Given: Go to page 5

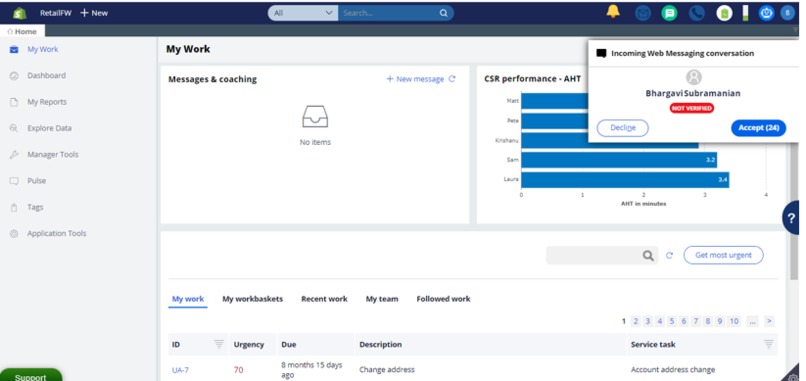Looking at the screenshot, I should (x=671, y=321).
